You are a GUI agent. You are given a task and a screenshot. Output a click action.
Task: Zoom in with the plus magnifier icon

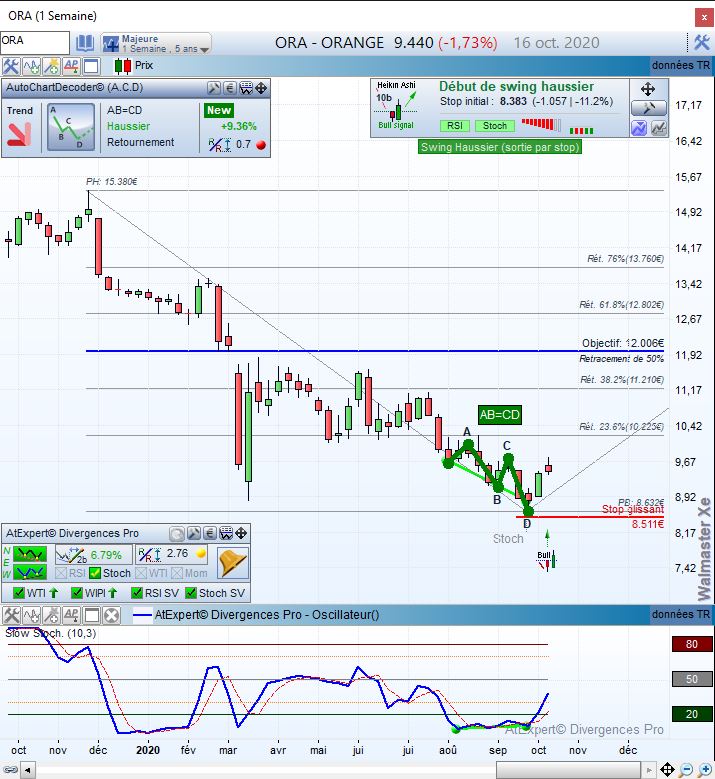coord(705,770)
